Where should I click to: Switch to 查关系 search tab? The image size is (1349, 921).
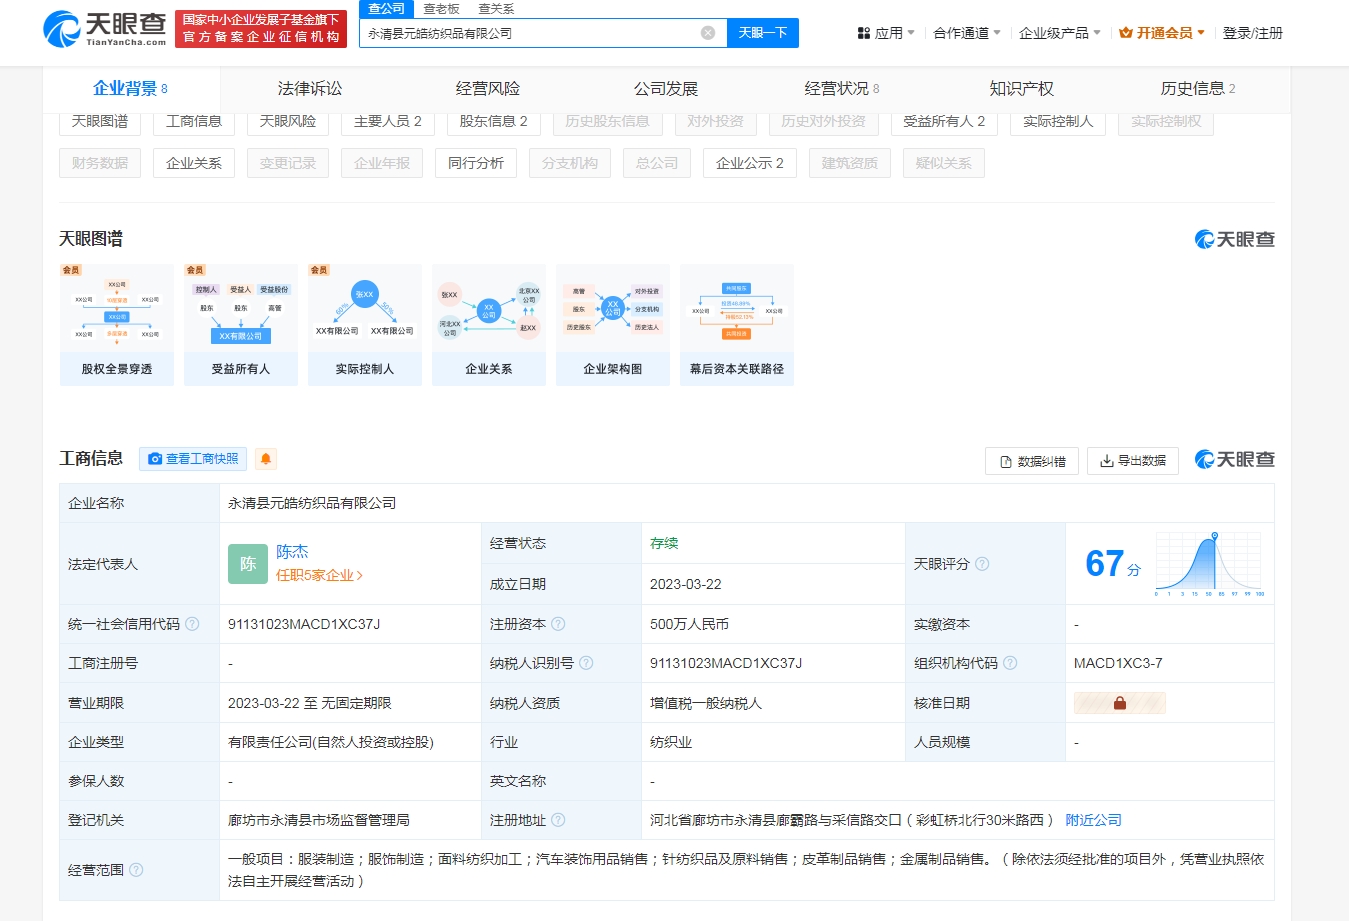coord(496,9)
